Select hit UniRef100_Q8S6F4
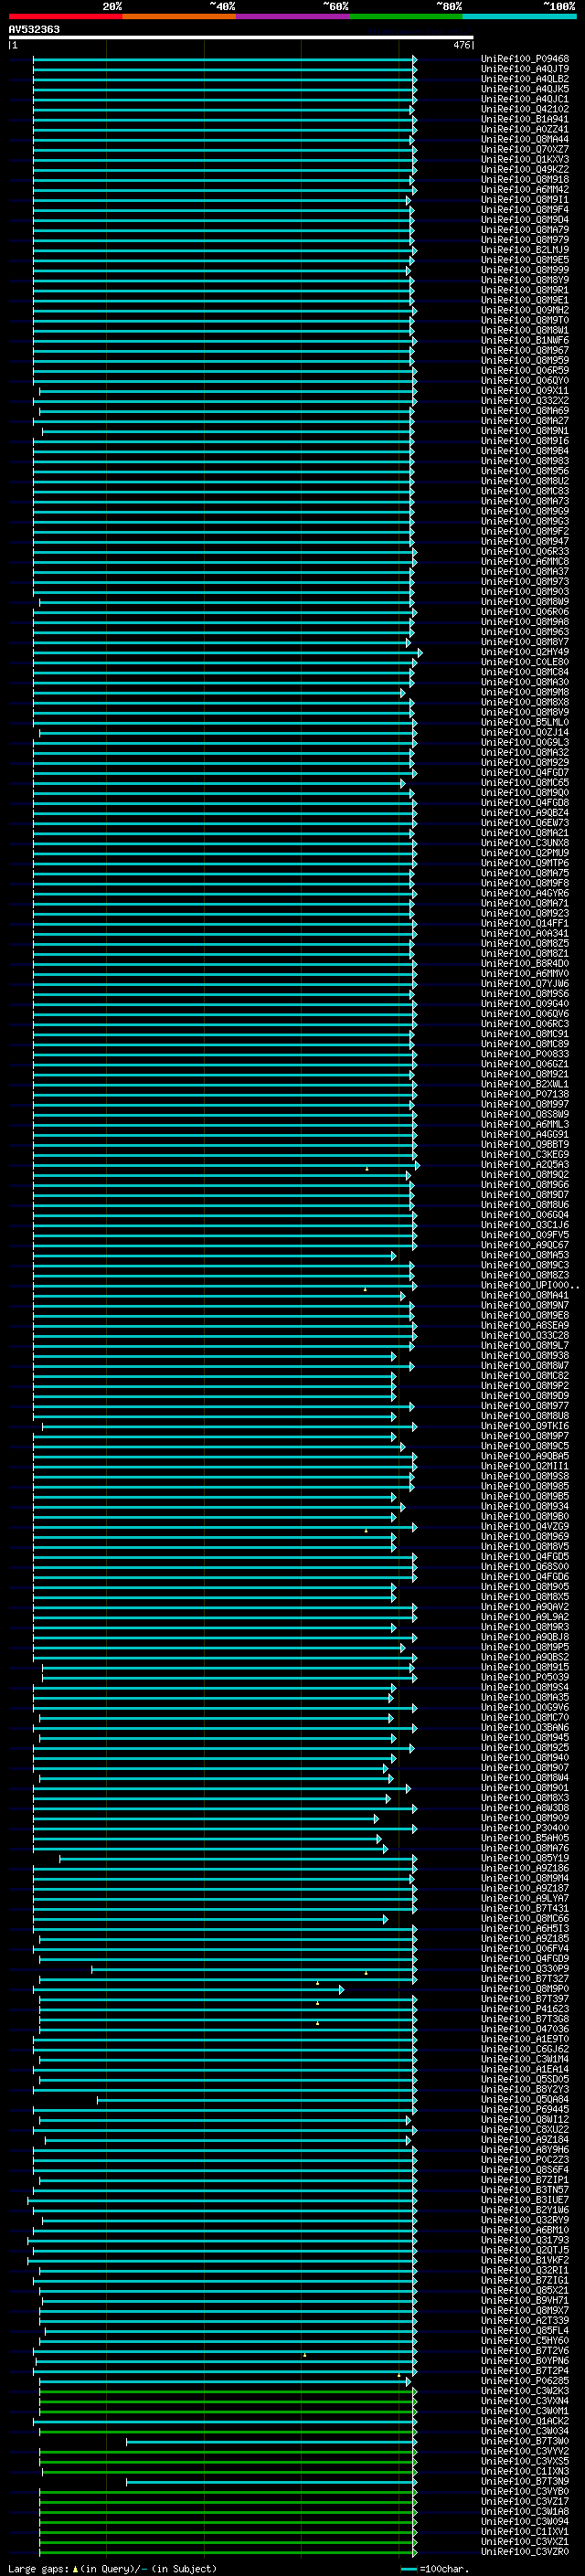Viewport: 585px width, 2576px height. coord(525,2170)
